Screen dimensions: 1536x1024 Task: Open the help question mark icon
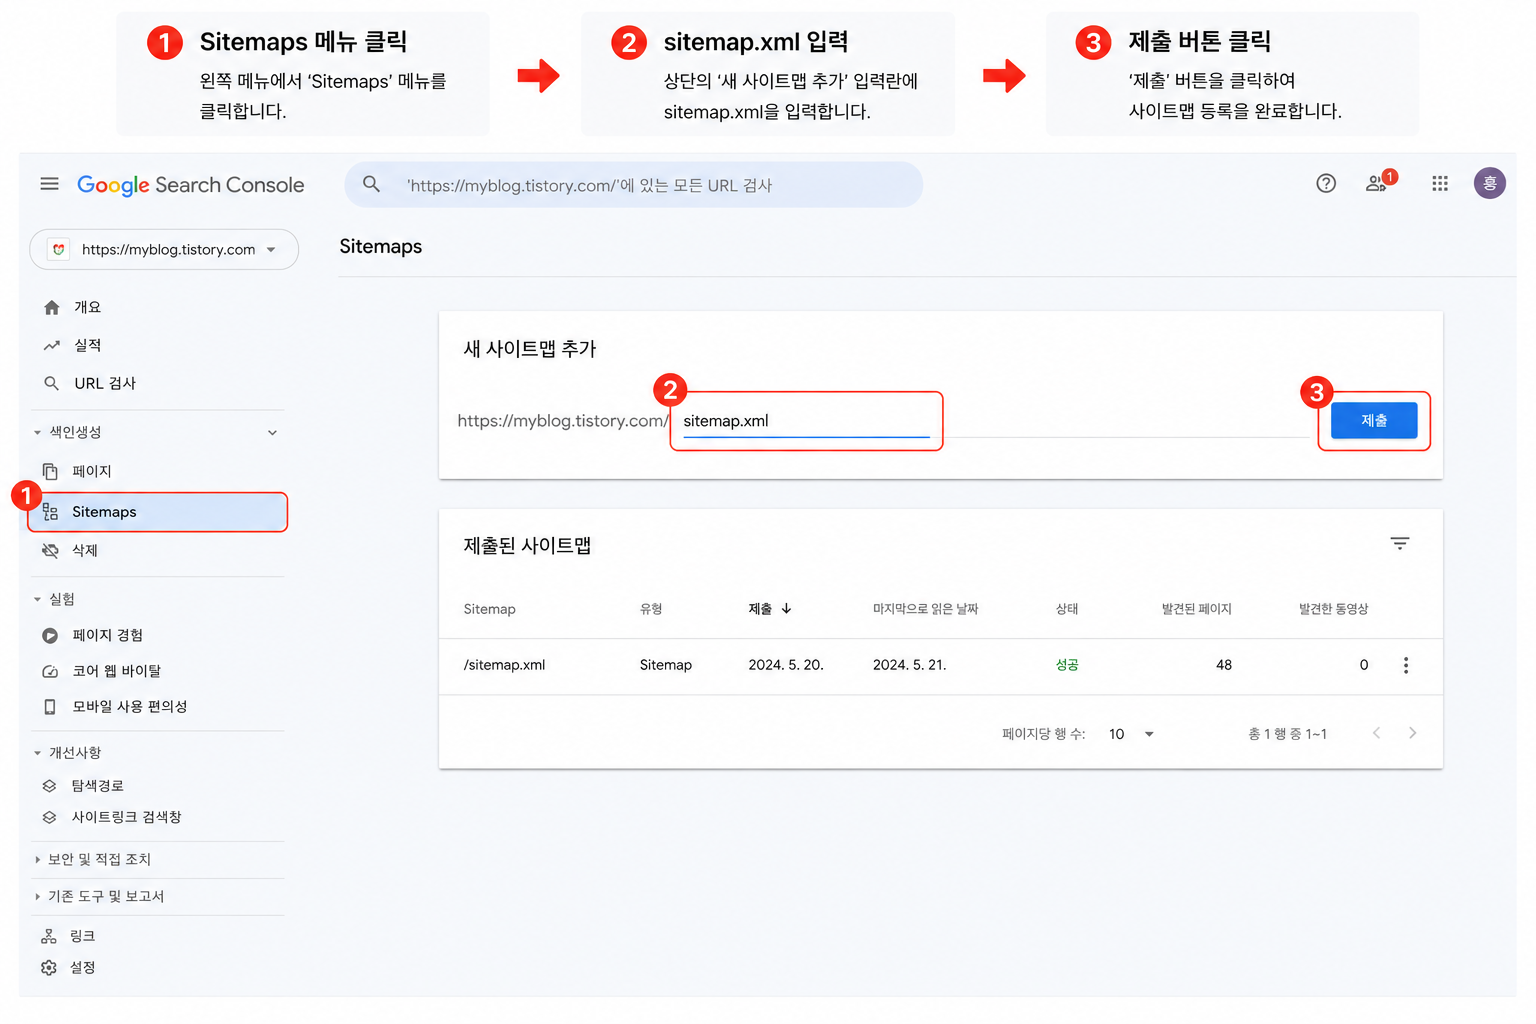[1326, 183]
